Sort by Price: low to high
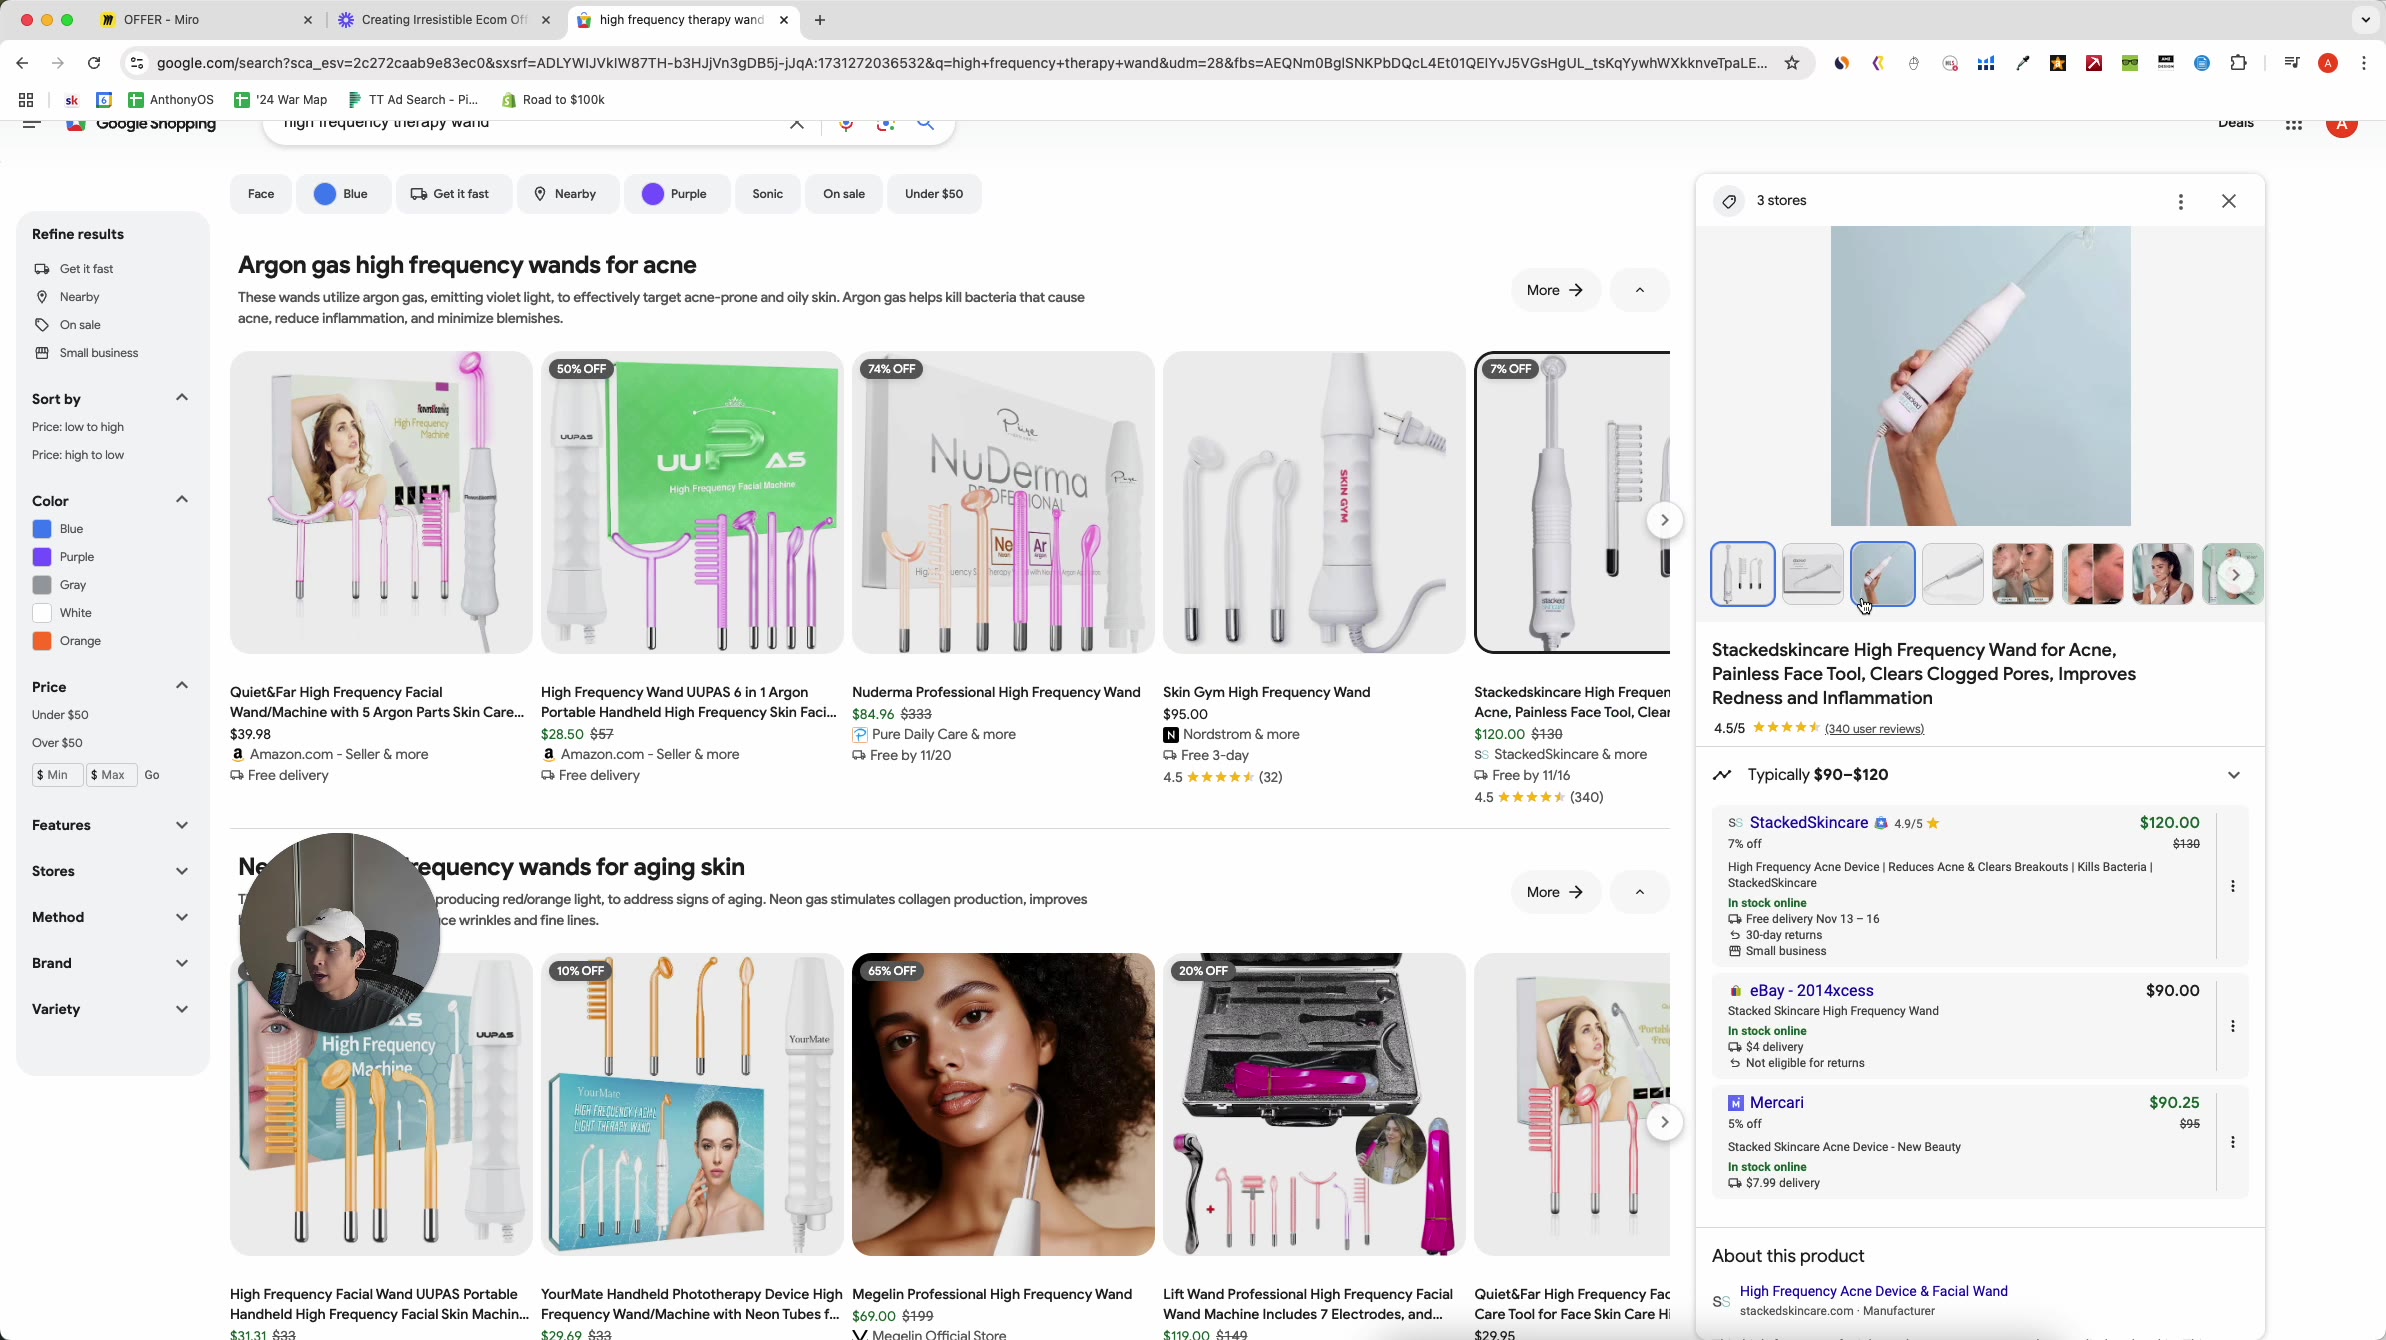Image resolution: width=2386 pixels, height=1340 pixels. [x=78, y=428]
